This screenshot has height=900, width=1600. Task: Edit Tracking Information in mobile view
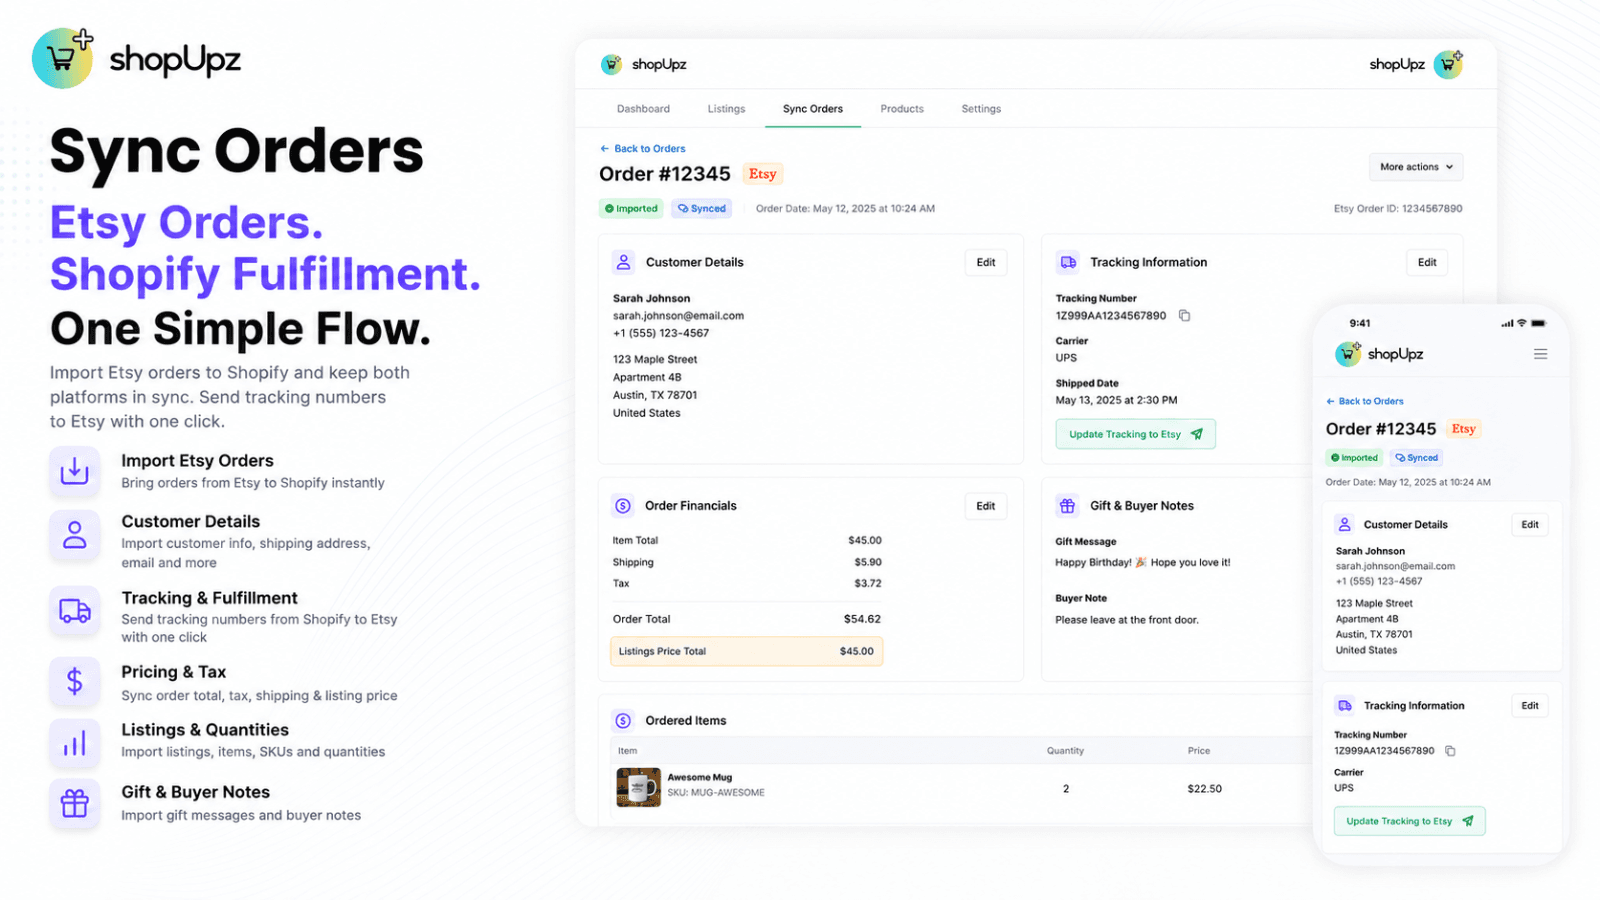tap(1530, 705)
